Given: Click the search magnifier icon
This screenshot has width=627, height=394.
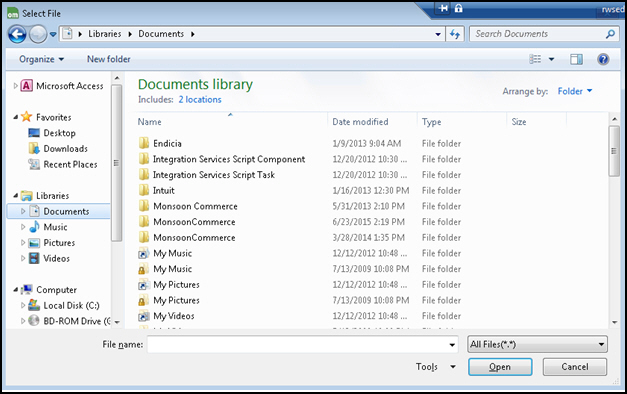Looking at the screenshot, I should (610, 34).
